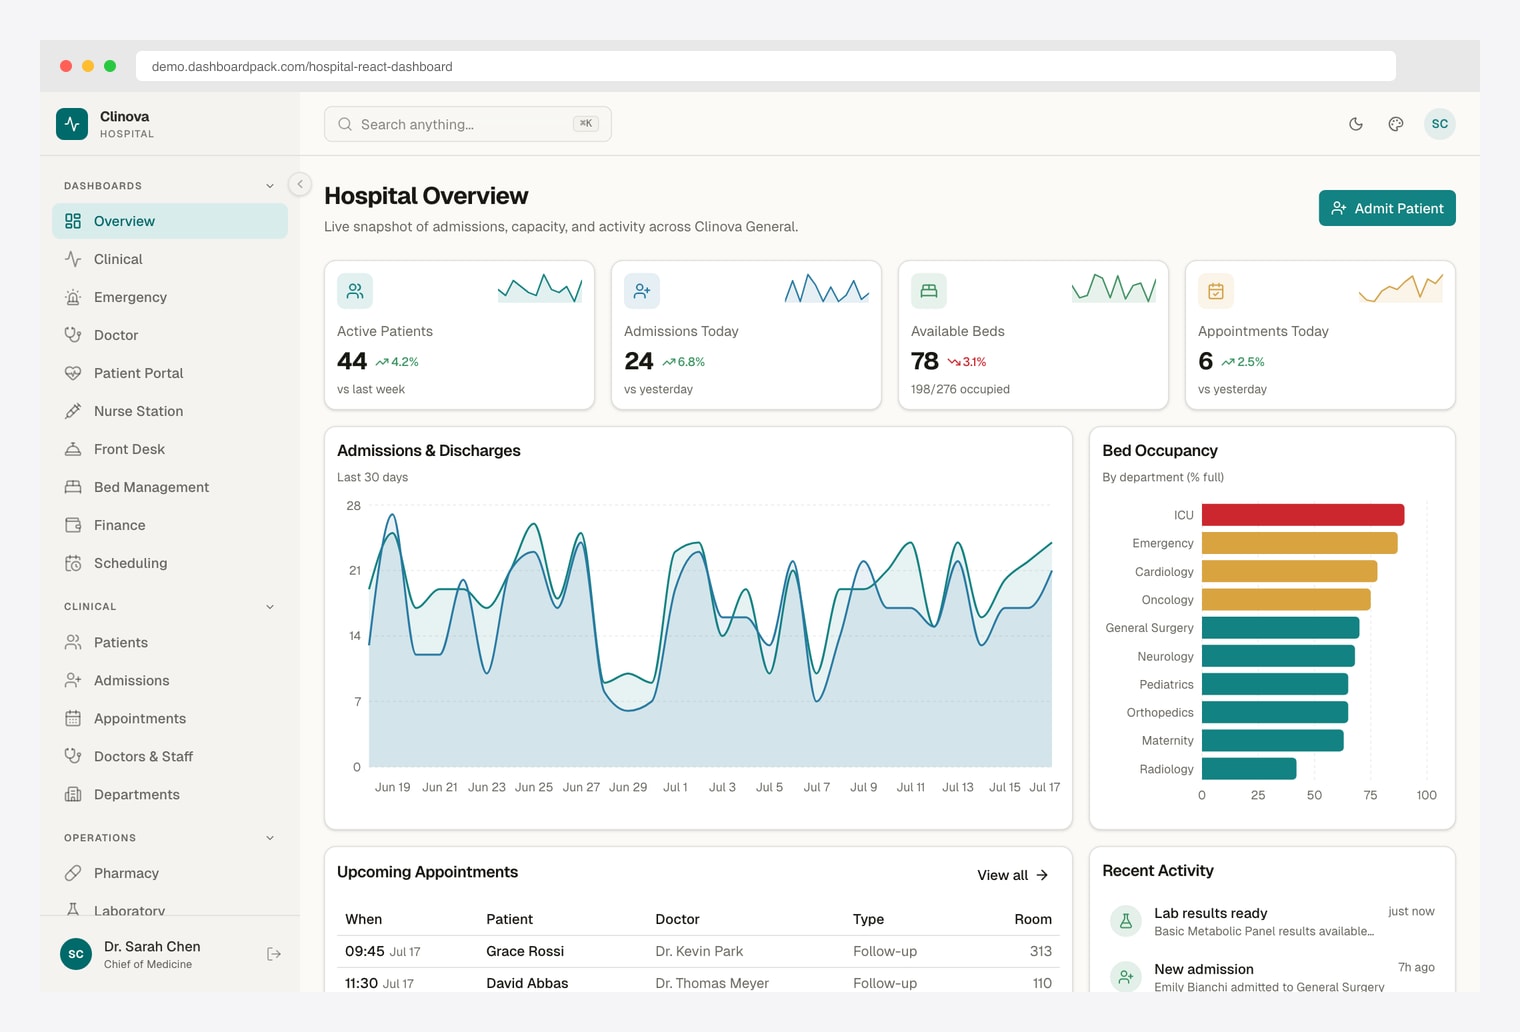
Task: Click the Admissions user-plus sidebar icon
Action: [73, 680]
